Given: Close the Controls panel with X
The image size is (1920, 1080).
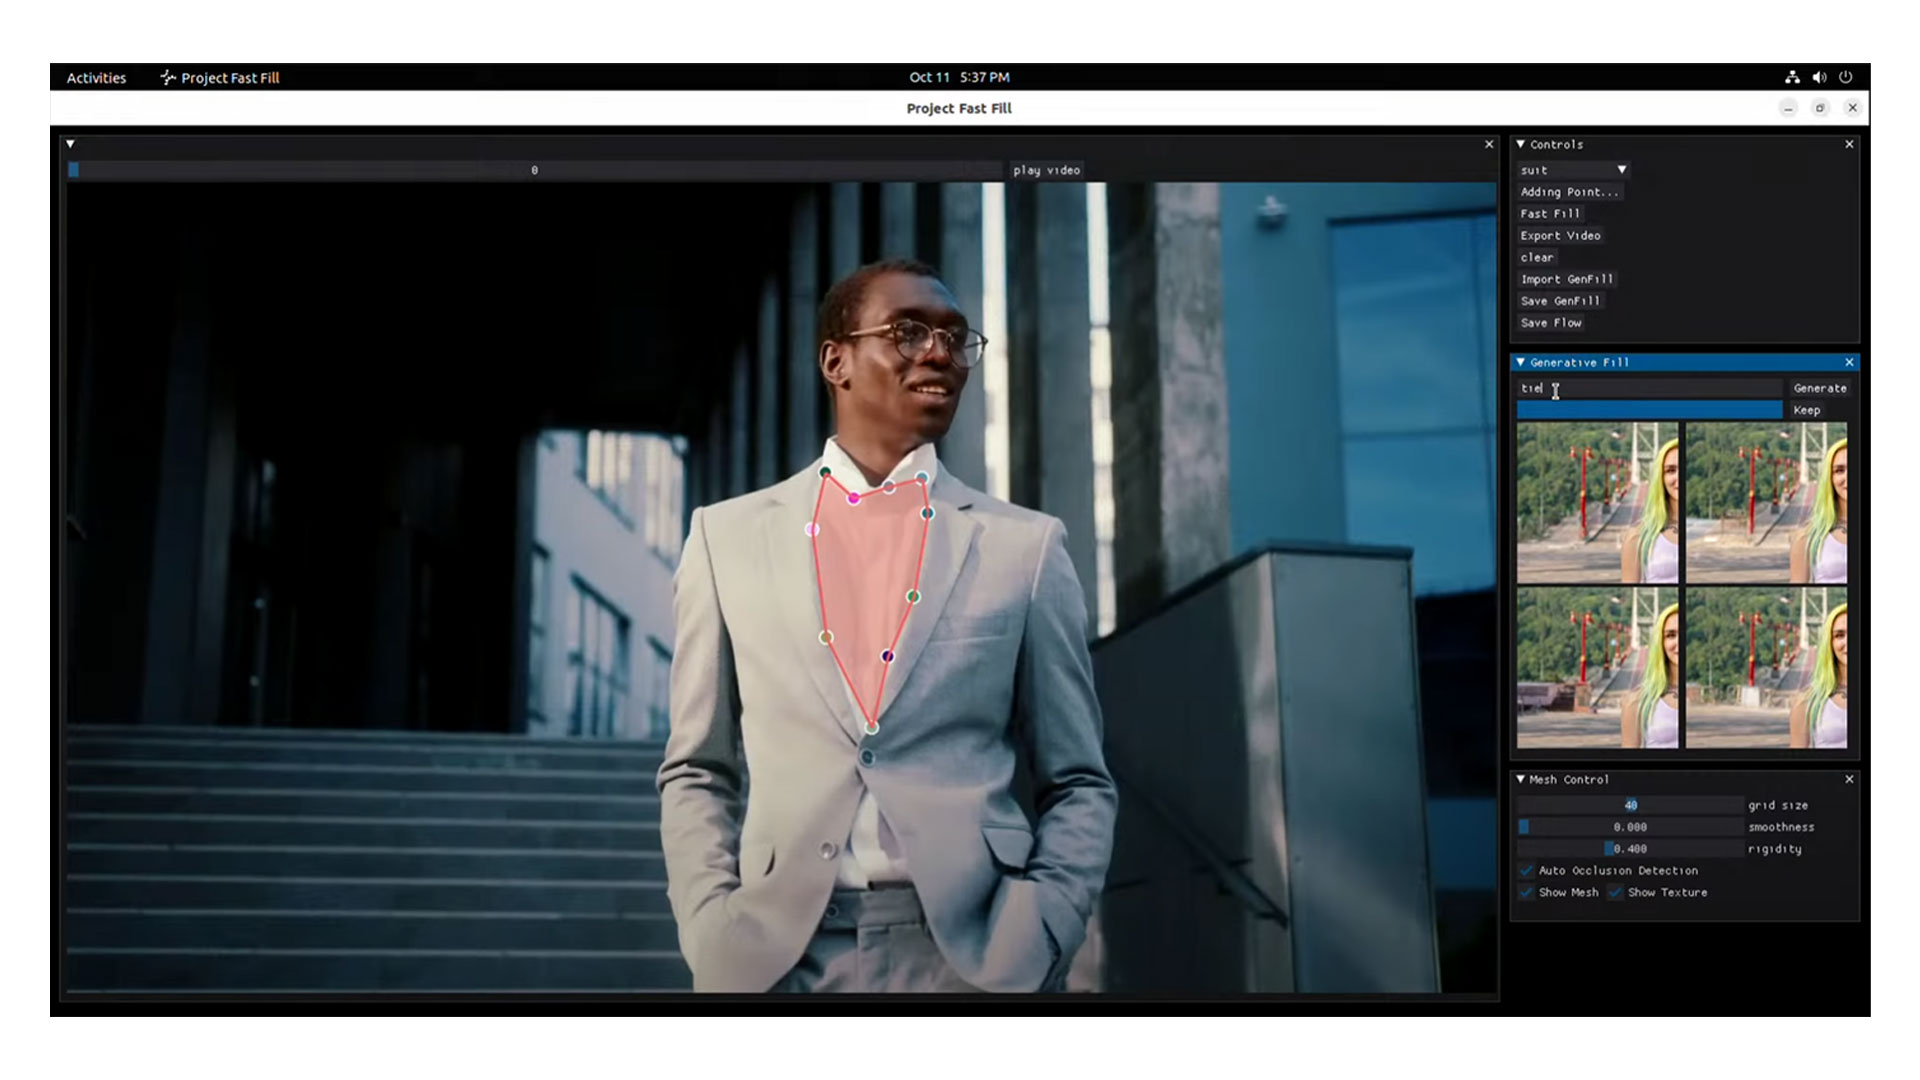Looking at the screenshot, I should tap(1849, 144).
